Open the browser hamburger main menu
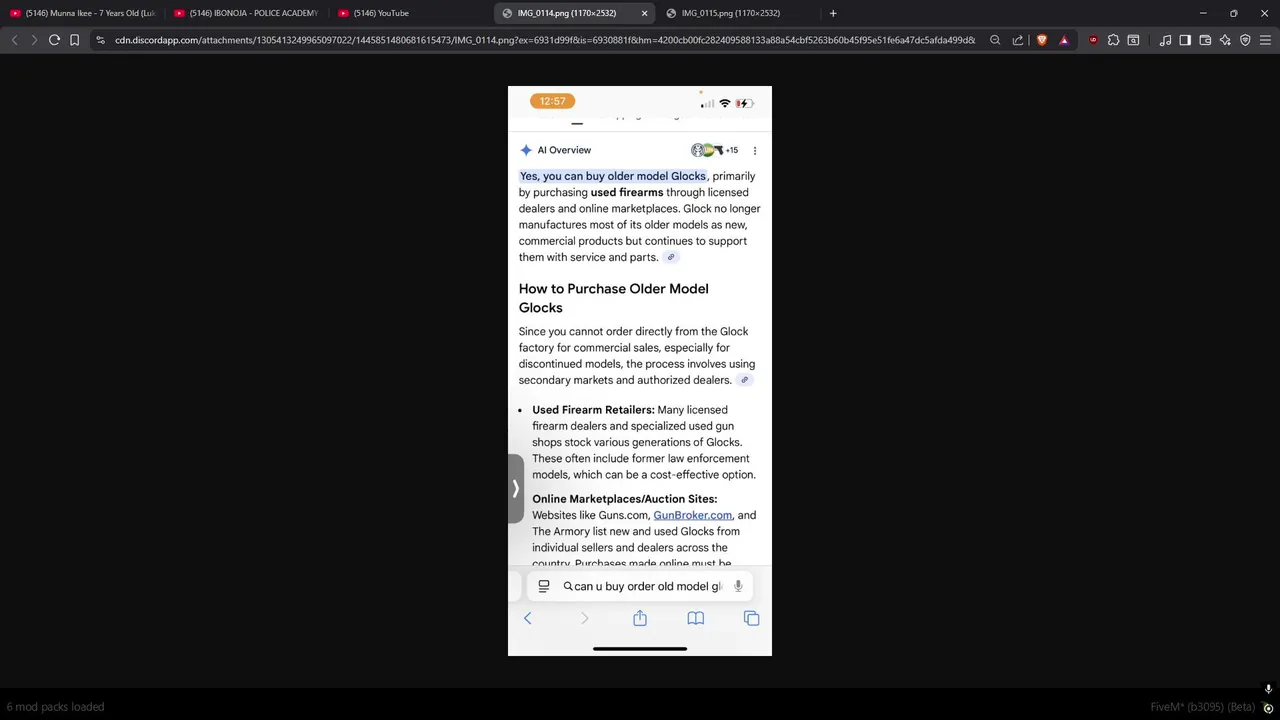 (1265, 40)
